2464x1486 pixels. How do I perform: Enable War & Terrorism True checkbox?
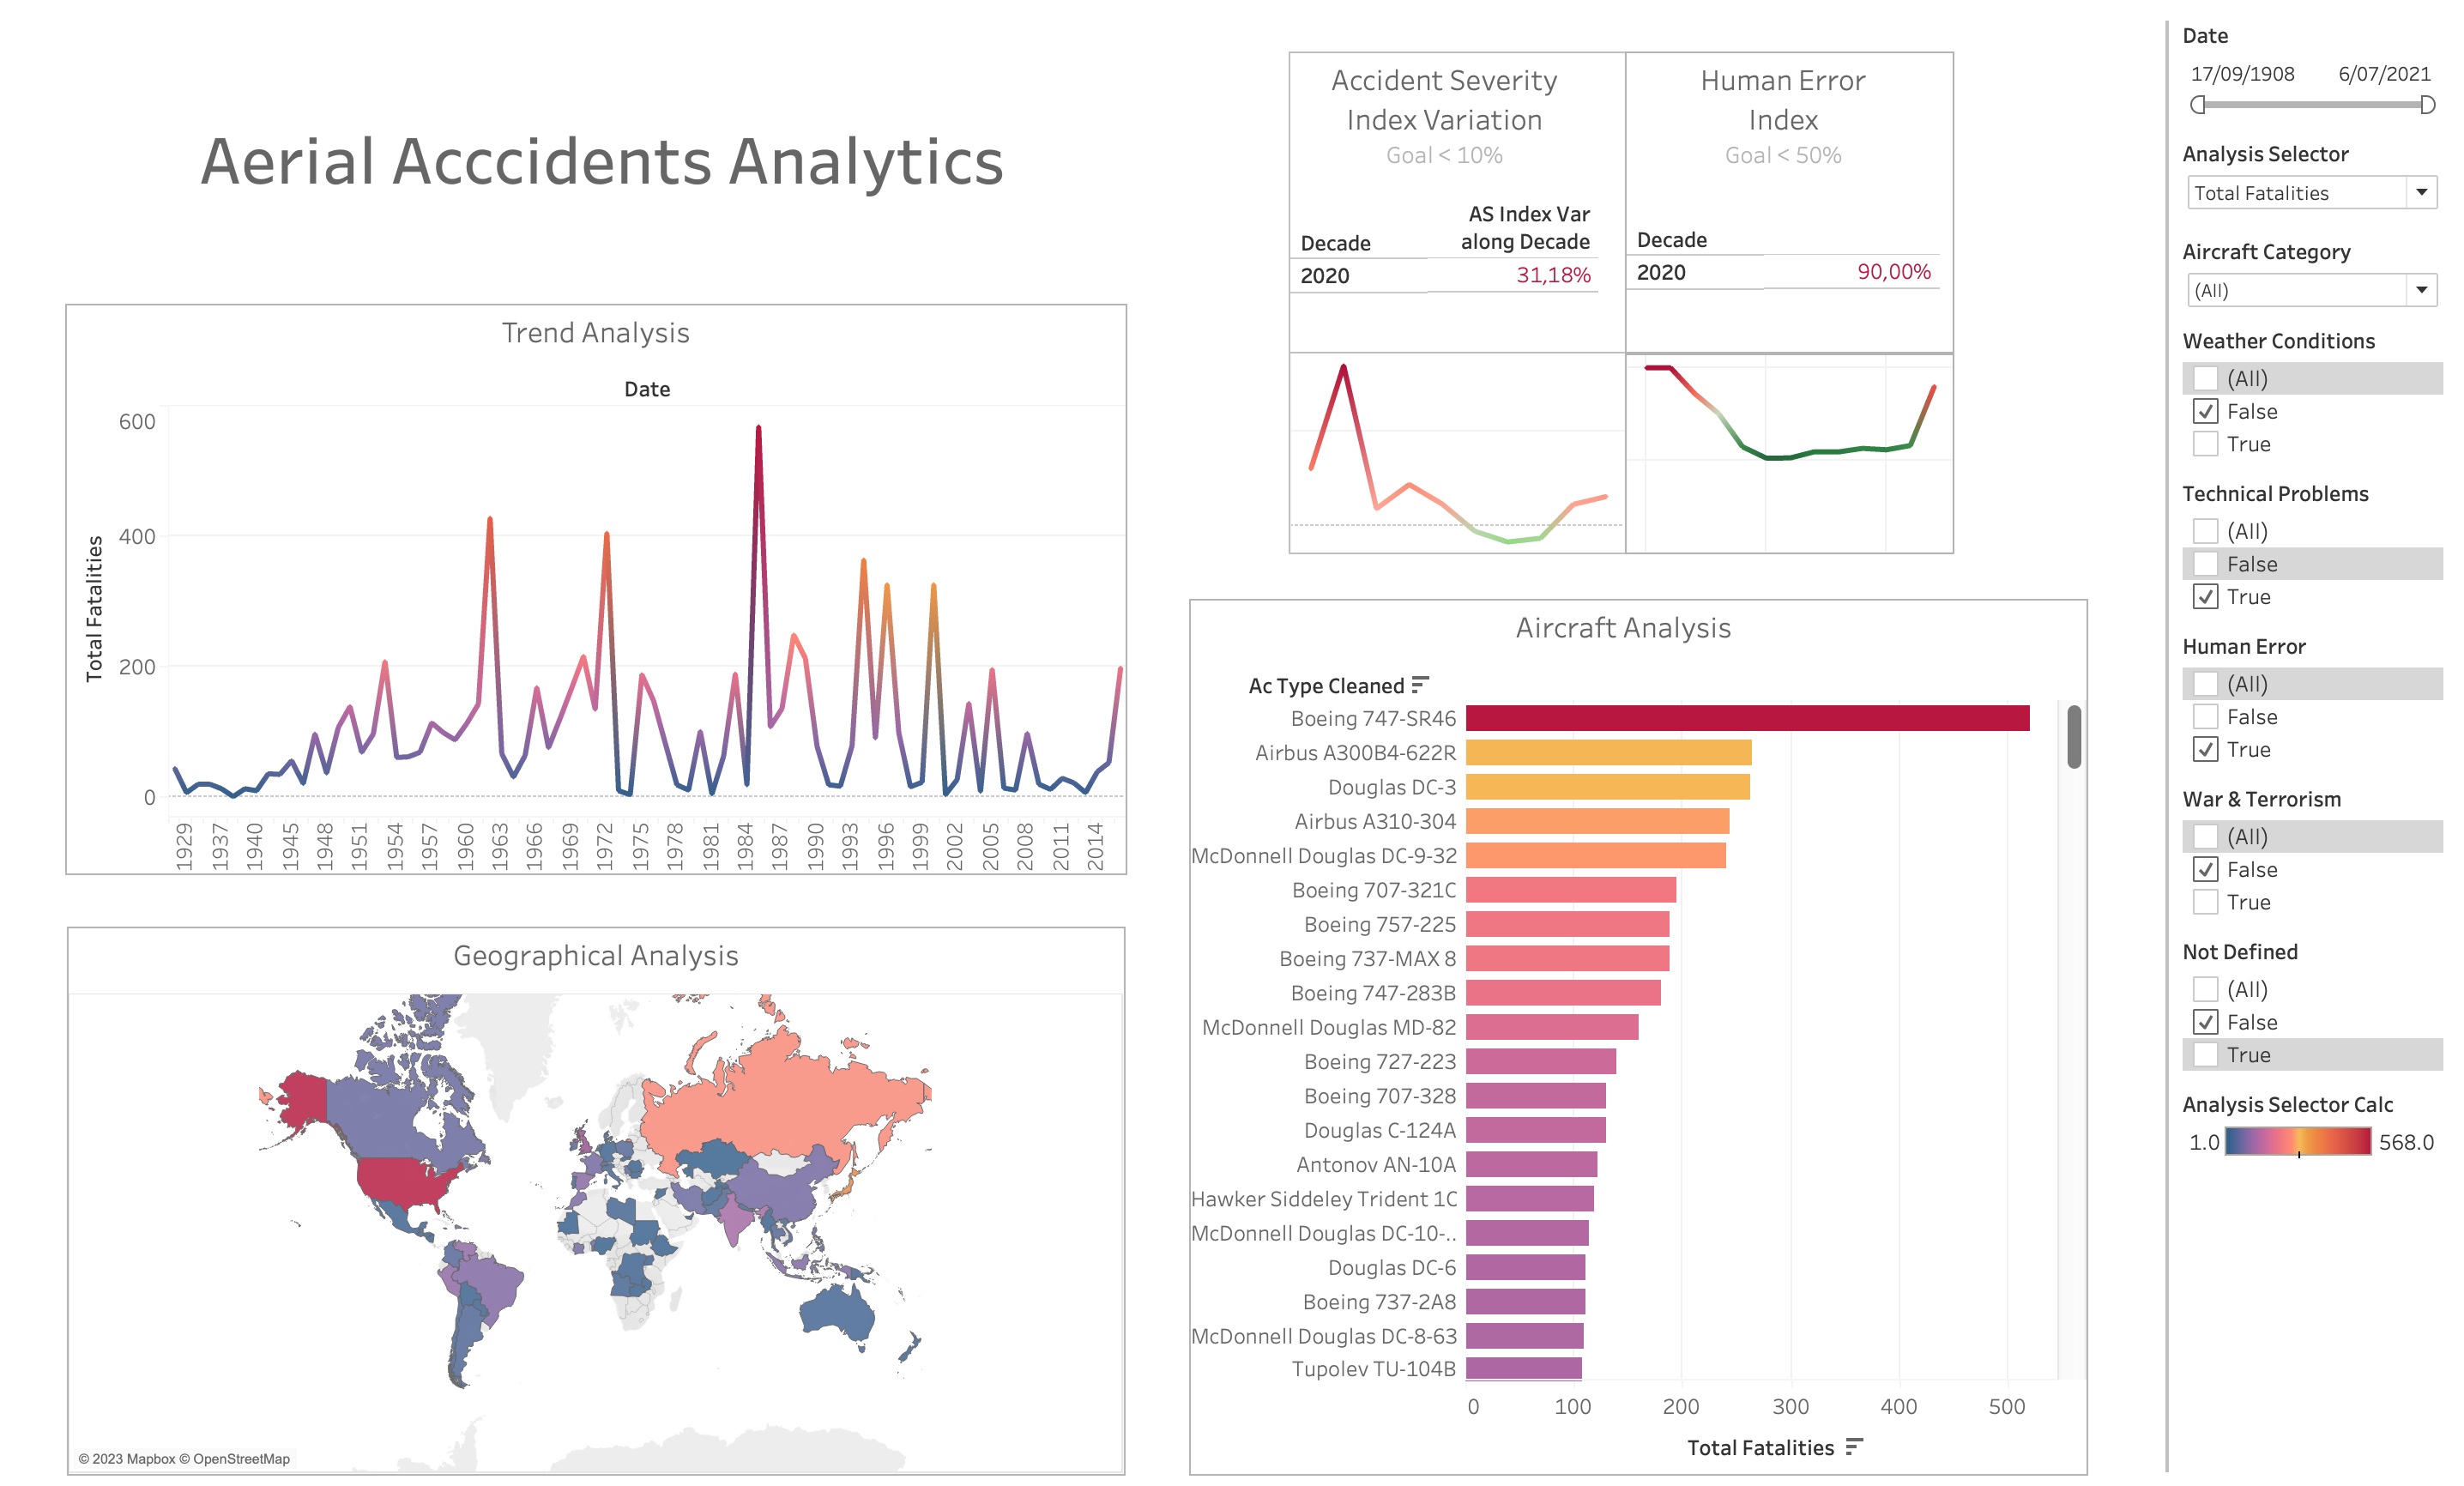pos(2205,902)
